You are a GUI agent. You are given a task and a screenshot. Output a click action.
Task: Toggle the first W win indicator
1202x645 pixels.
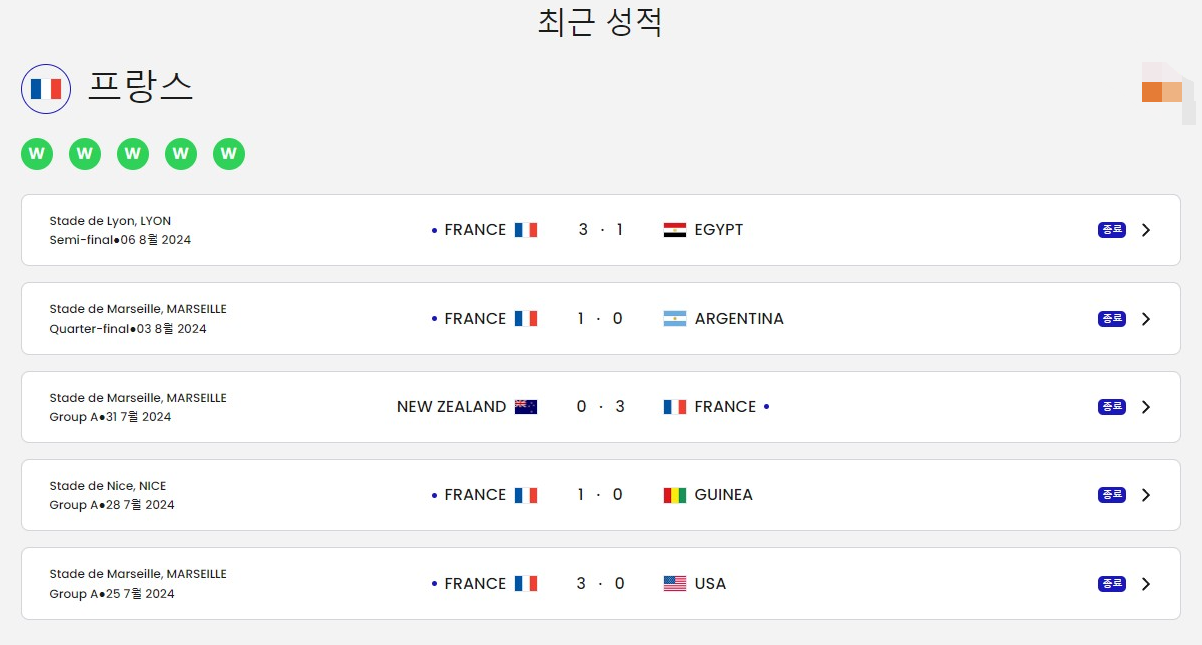click(x=37, y=154)
